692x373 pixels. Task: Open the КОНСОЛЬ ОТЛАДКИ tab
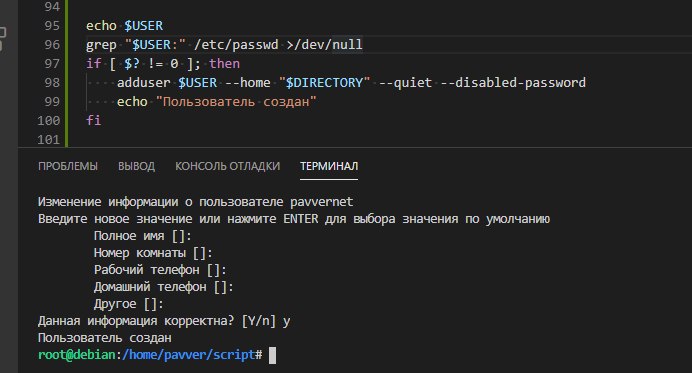coord(227,166)
